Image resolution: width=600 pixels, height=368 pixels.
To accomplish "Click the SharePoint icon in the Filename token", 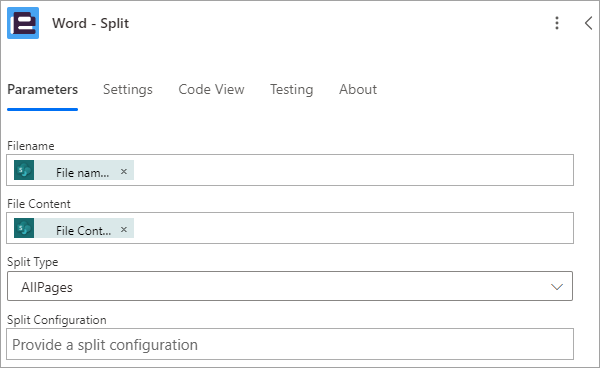I will point(24,170).
